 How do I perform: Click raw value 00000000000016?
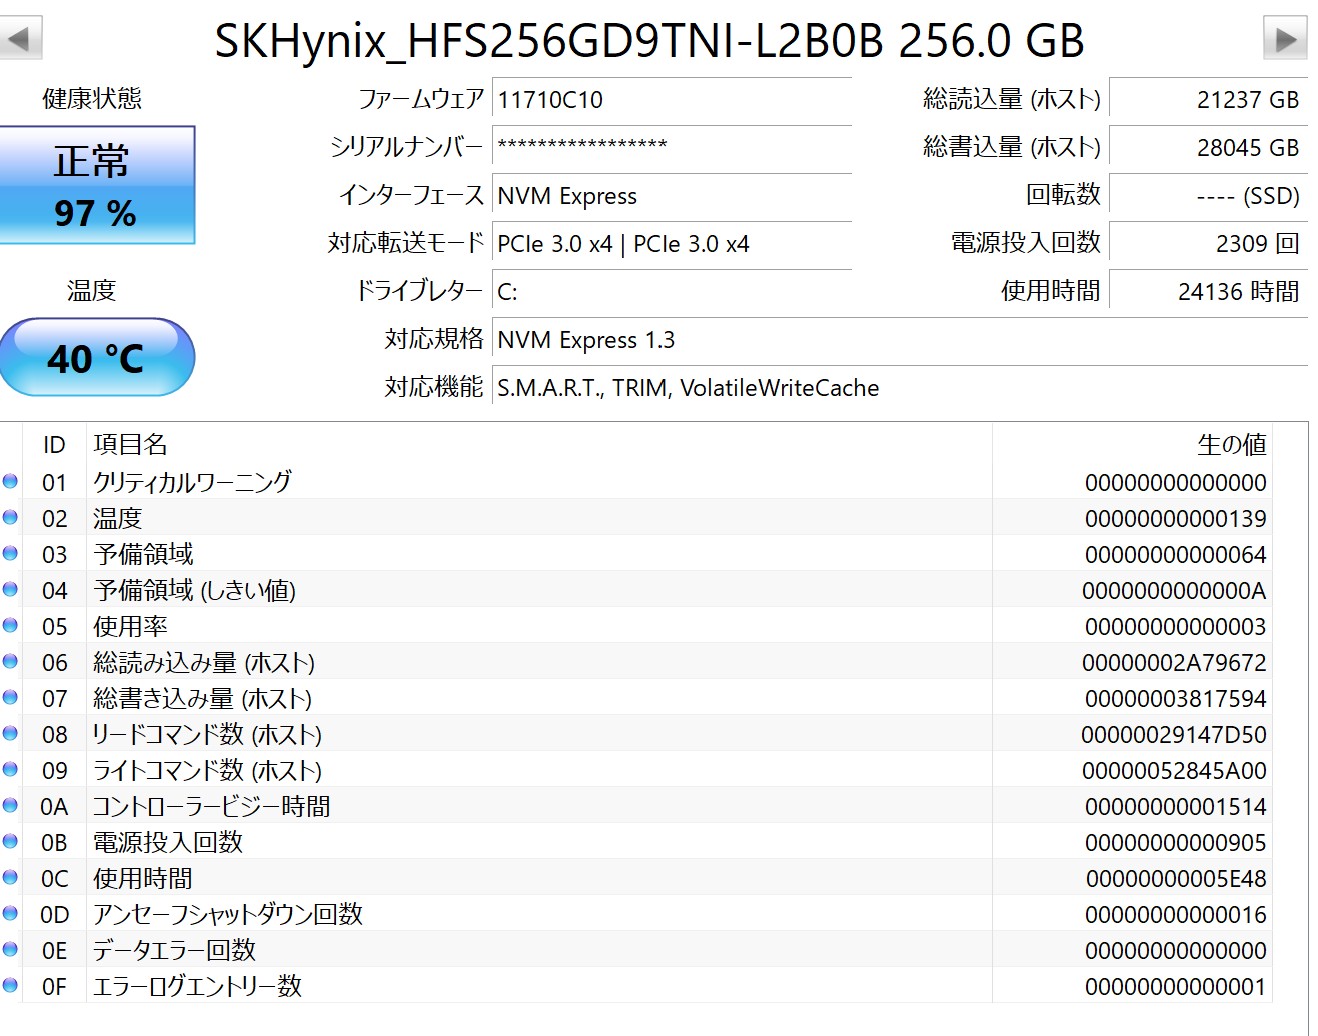(1176, 915)
